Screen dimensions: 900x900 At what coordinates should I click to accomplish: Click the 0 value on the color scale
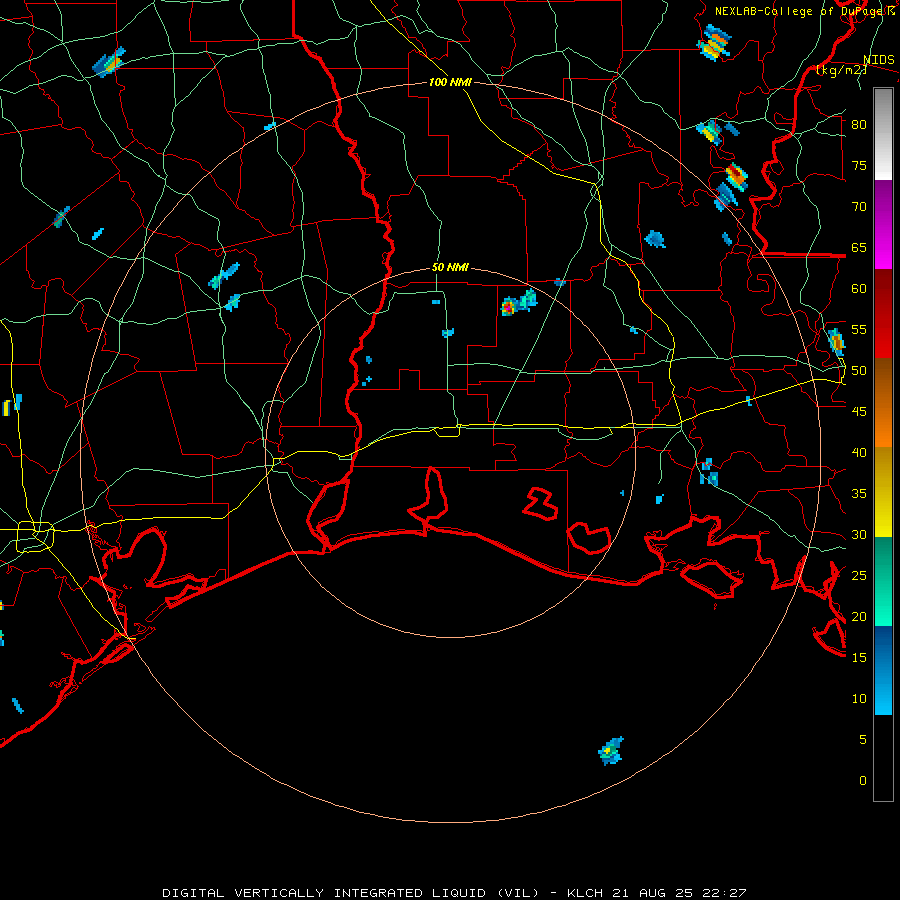pyautogui.click(x=863, y=781)
